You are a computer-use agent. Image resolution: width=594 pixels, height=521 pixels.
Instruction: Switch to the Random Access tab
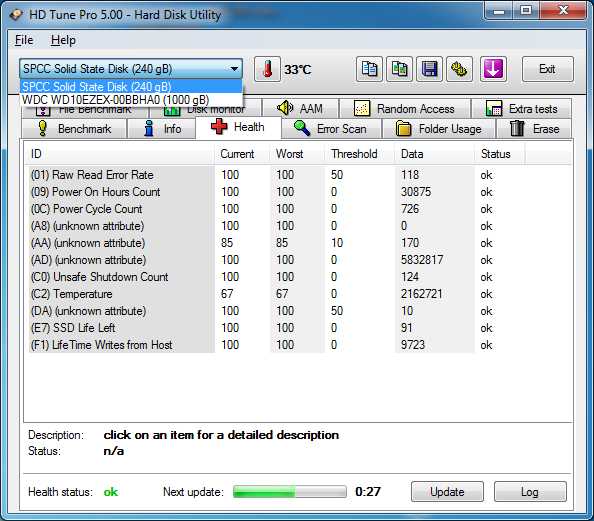coord(405,109)
